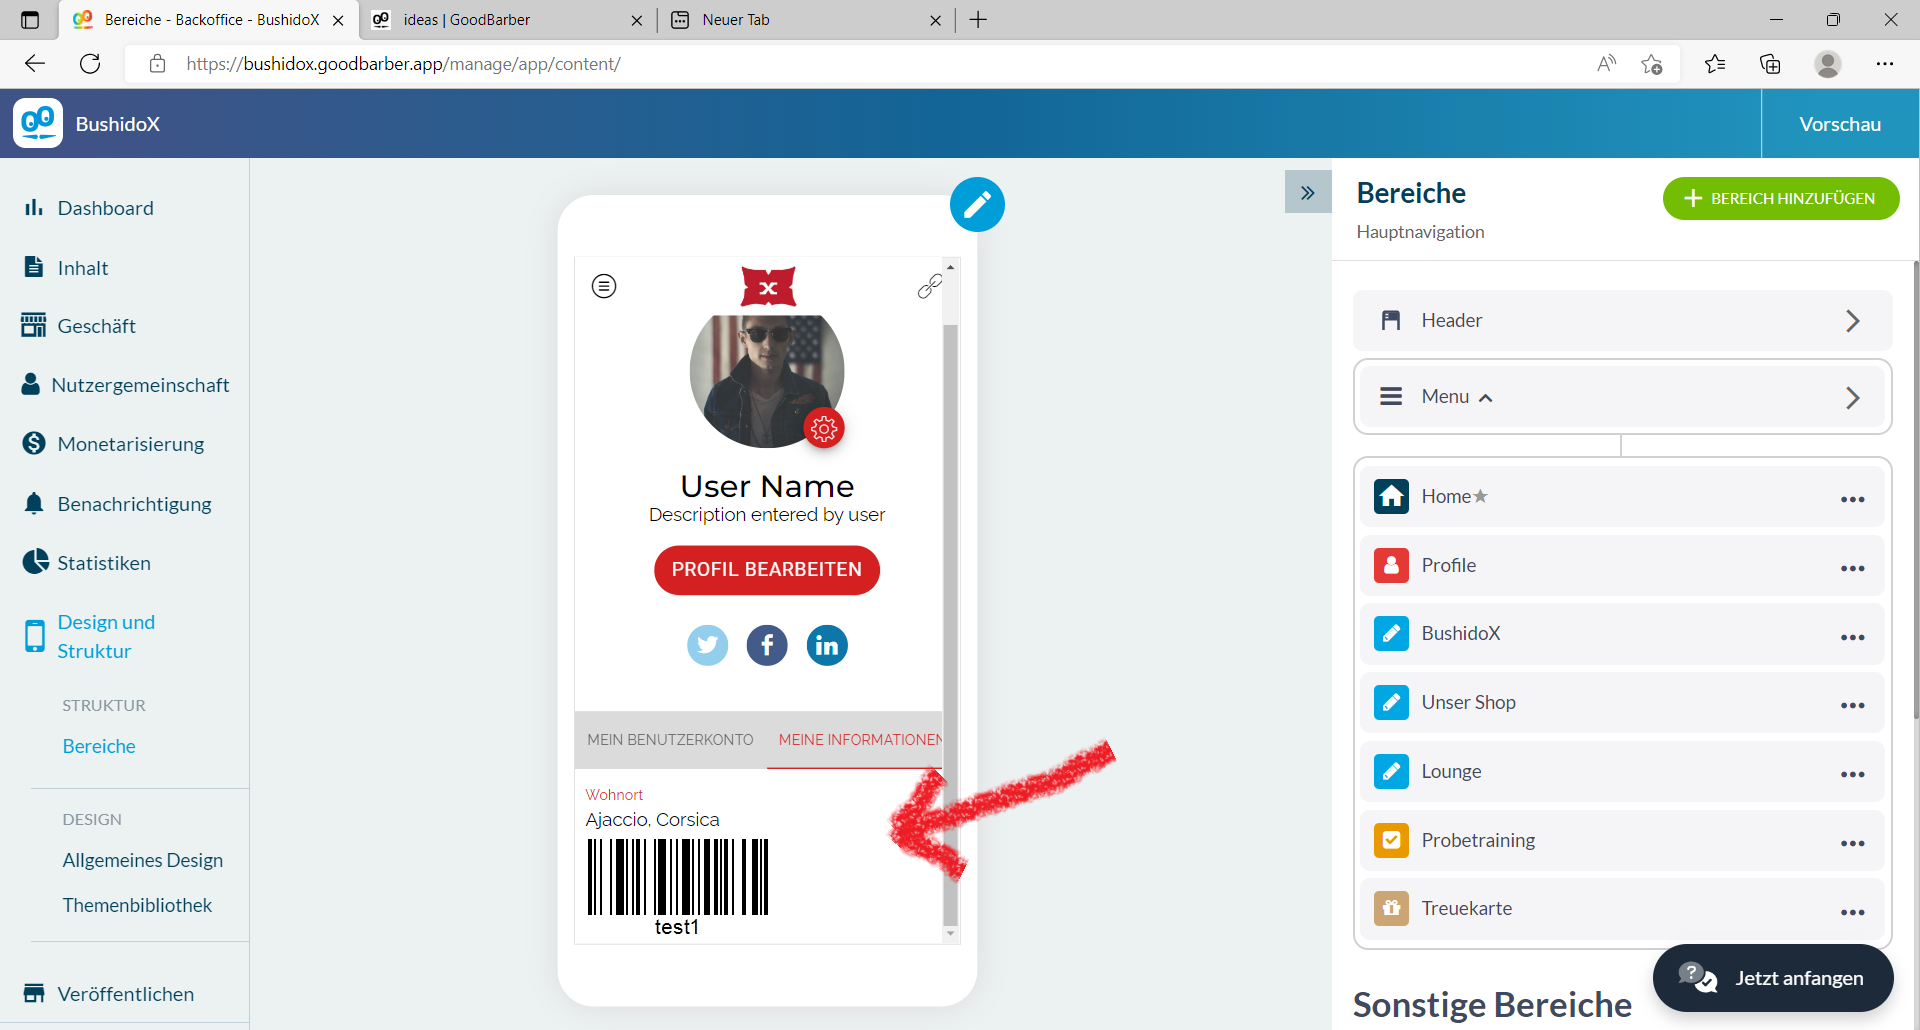The height and width of the screenshot is (1030, 1920).
Task: Open options menu for Home section
Action: point(1853,499)
